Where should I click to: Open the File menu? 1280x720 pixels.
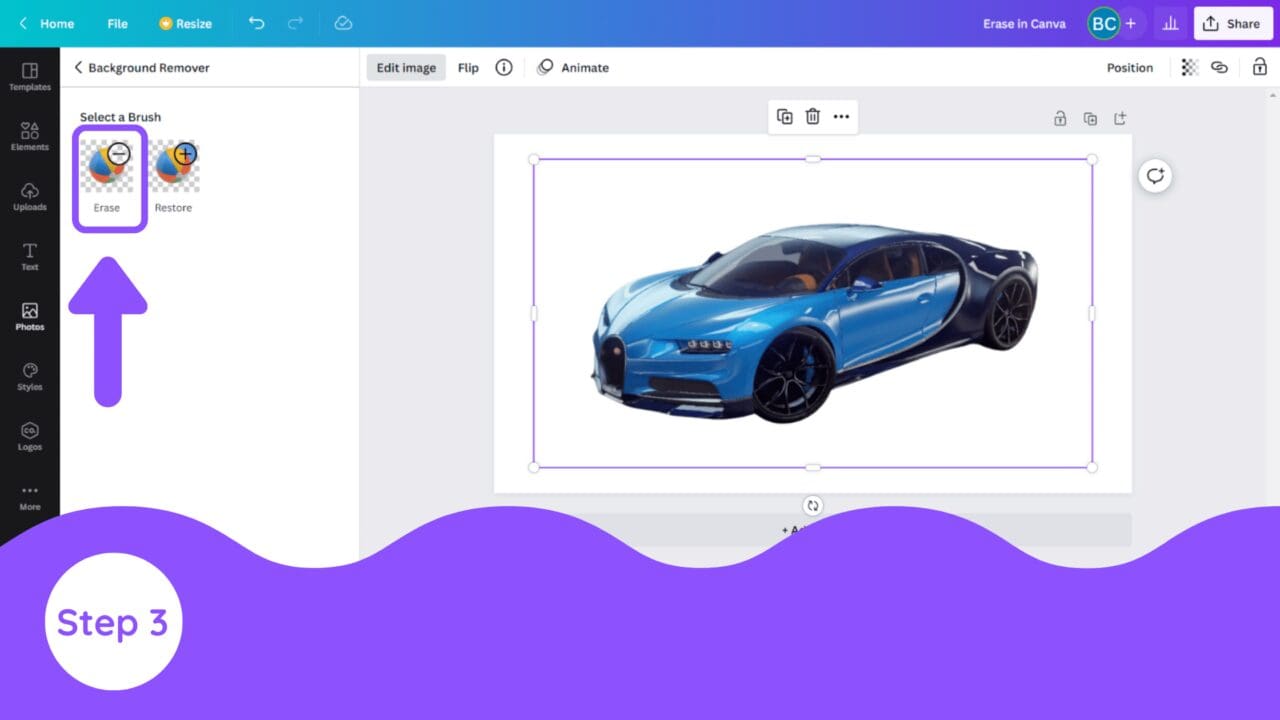coord(117,23)
